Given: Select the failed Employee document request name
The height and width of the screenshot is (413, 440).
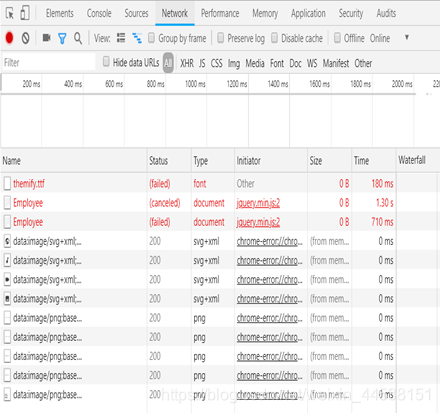Looking at the screenshot, I should coord(28,222).
